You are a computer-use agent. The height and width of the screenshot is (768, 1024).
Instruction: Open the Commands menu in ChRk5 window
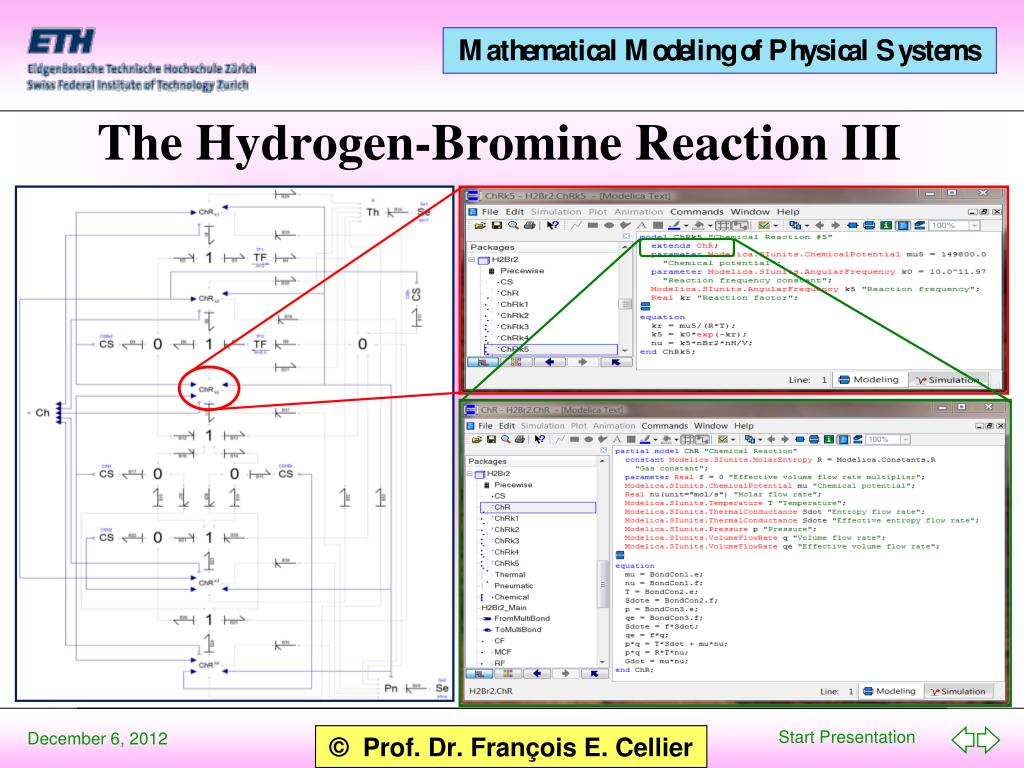(x=696, y=212)
